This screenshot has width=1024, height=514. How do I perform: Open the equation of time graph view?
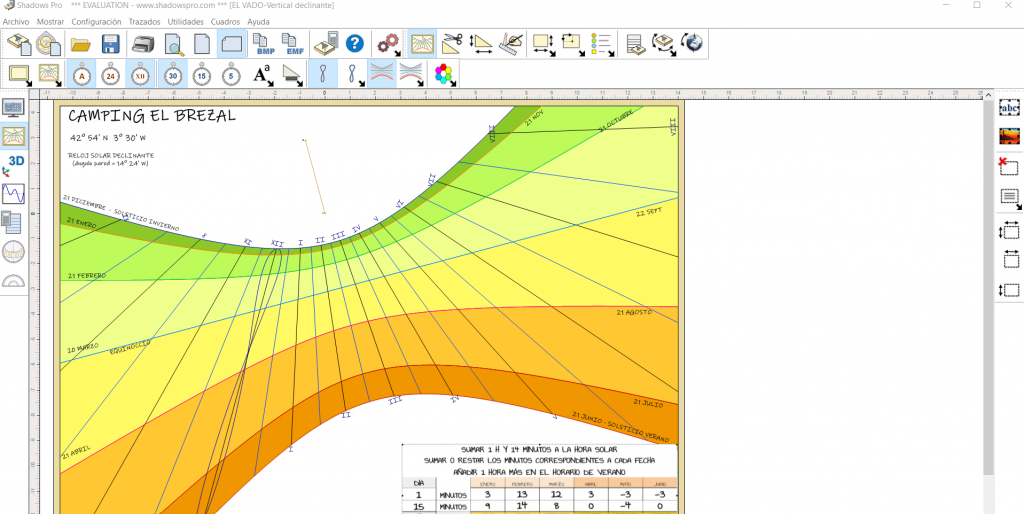(x=14, y=192)
